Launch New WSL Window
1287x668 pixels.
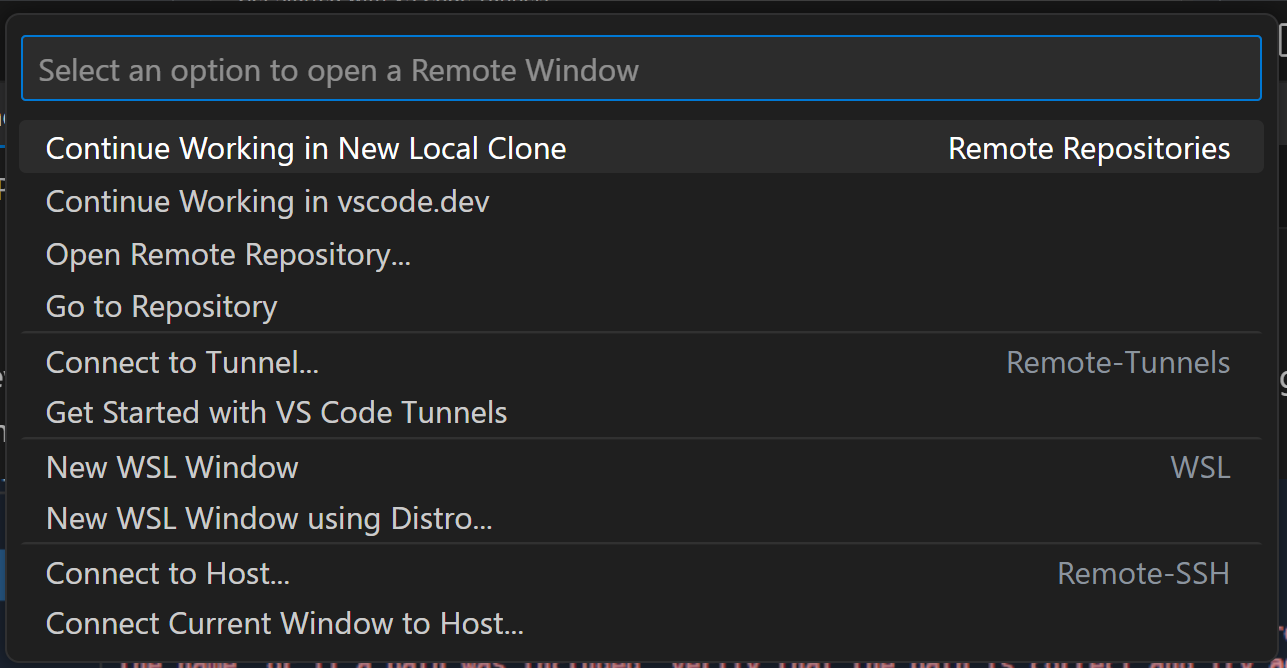(x=641, y=467)
